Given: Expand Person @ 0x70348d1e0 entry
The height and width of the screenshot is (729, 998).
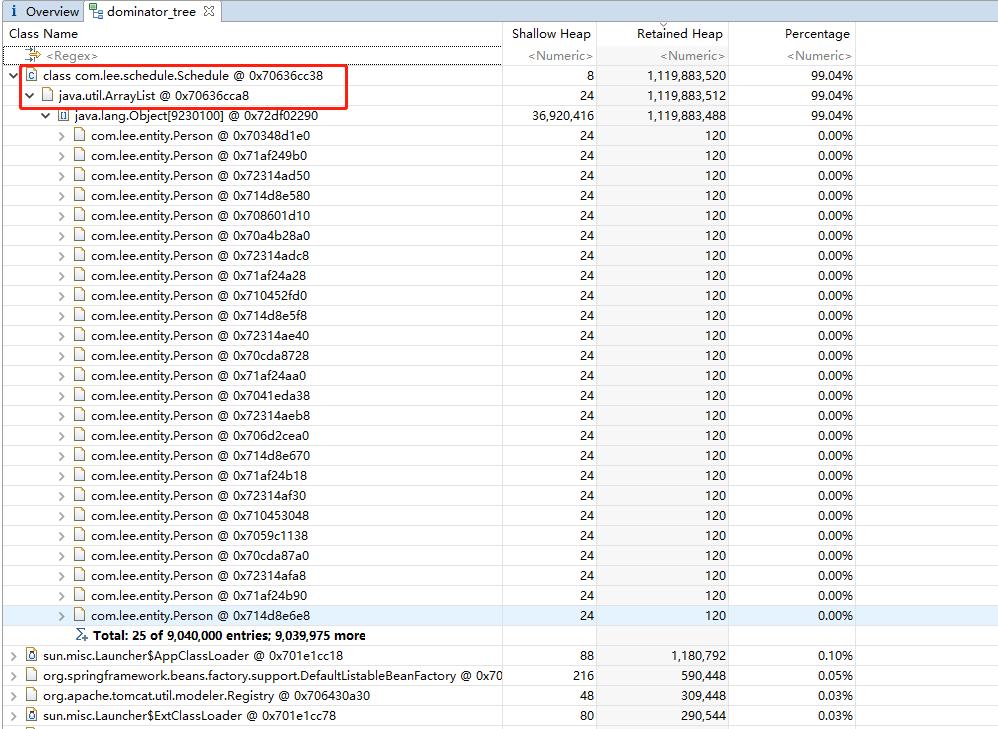Looking at the screenshot, I should [62, 135].
